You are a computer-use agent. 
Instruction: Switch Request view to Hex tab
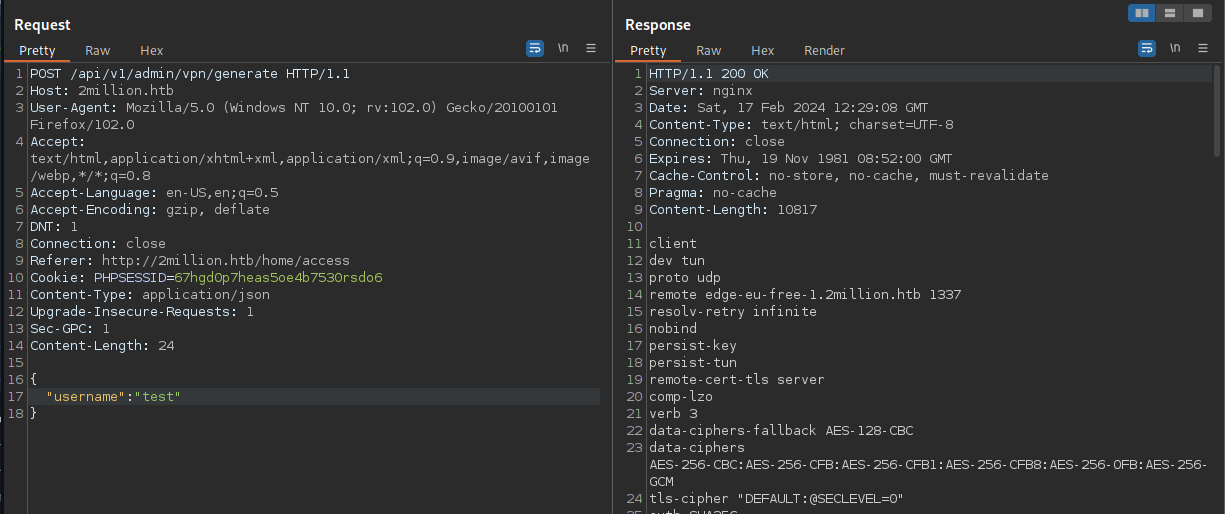tap(152, 50)
